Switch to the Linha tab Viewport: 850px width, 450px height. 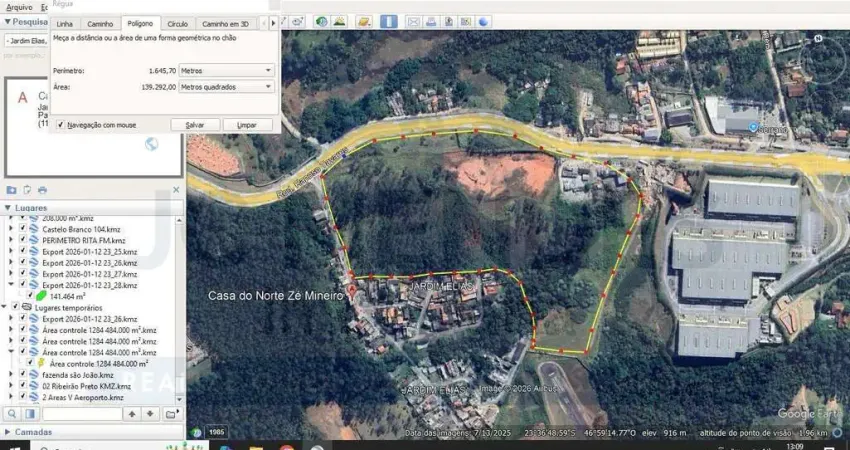[65, 24]
